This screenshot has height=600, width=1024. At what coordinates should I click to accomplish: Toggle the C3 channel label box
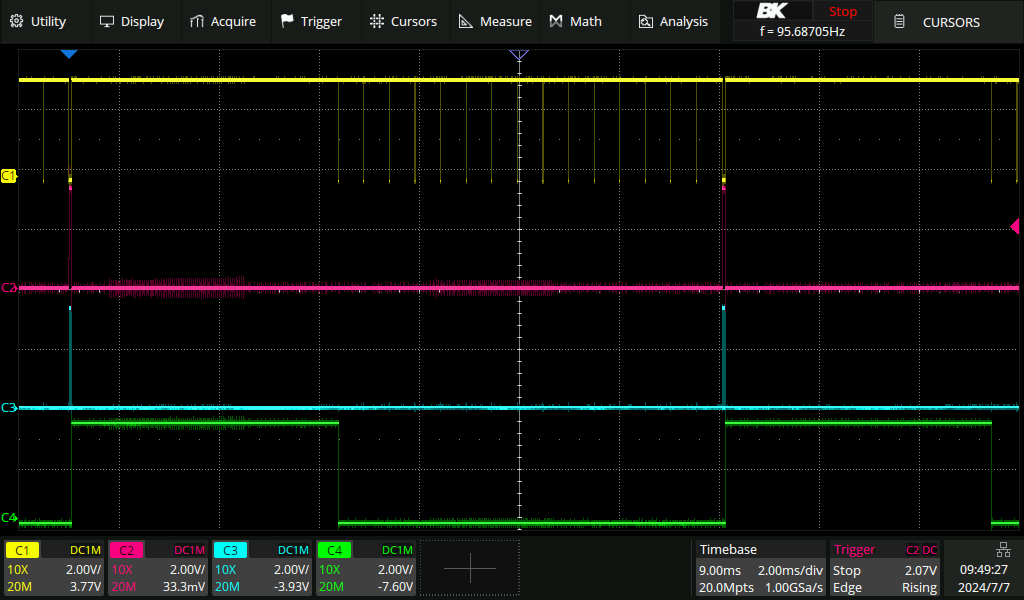coord(230,550)
